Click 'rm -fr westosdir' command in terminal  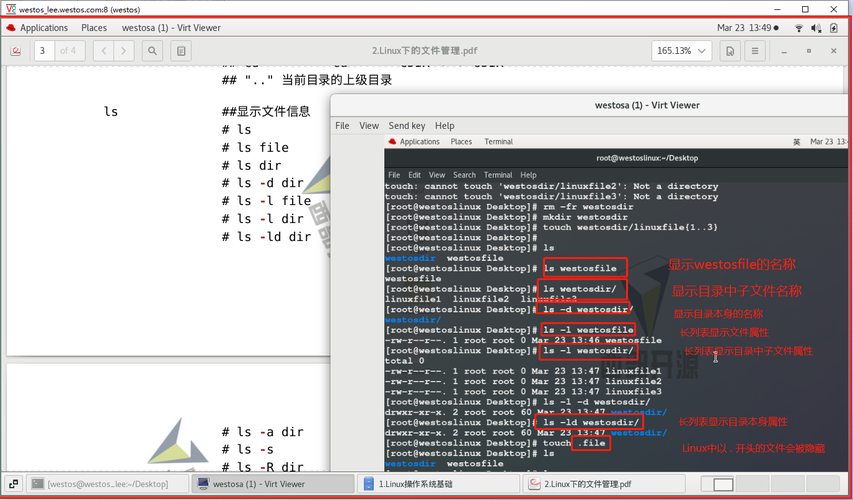588,207
